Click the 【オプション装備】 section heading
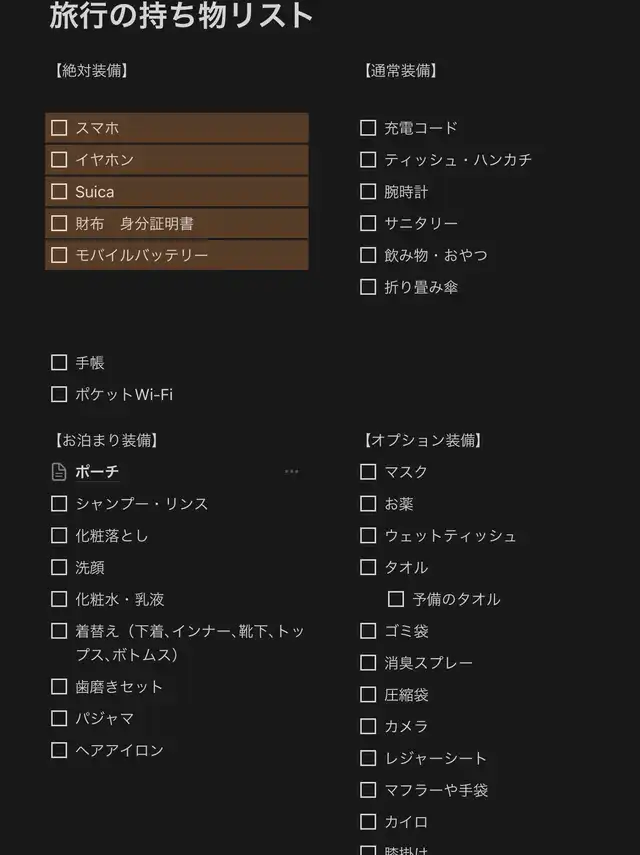This screenshot has height=855, width=640. 423,440
